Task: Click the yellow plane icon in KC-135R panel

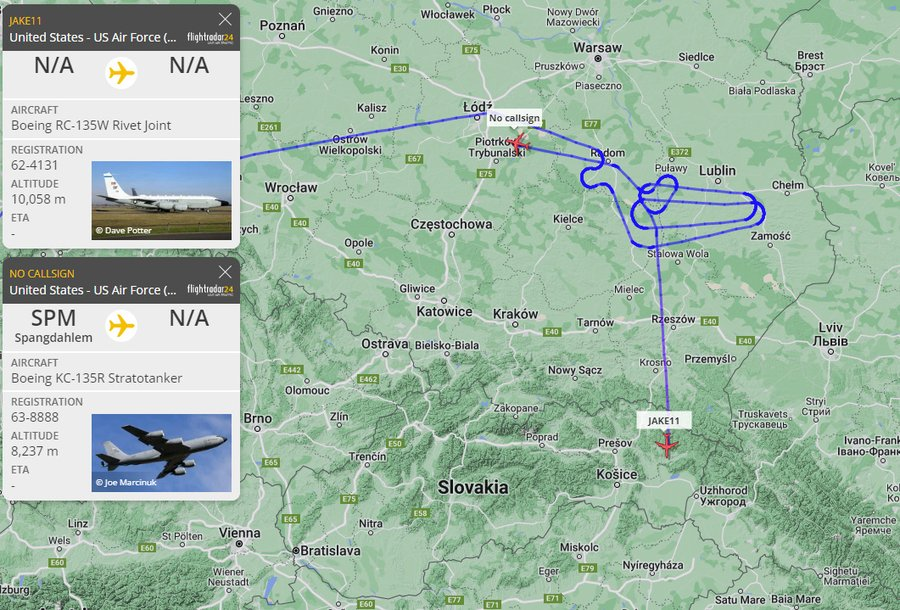Action: [x=121, y=326]
